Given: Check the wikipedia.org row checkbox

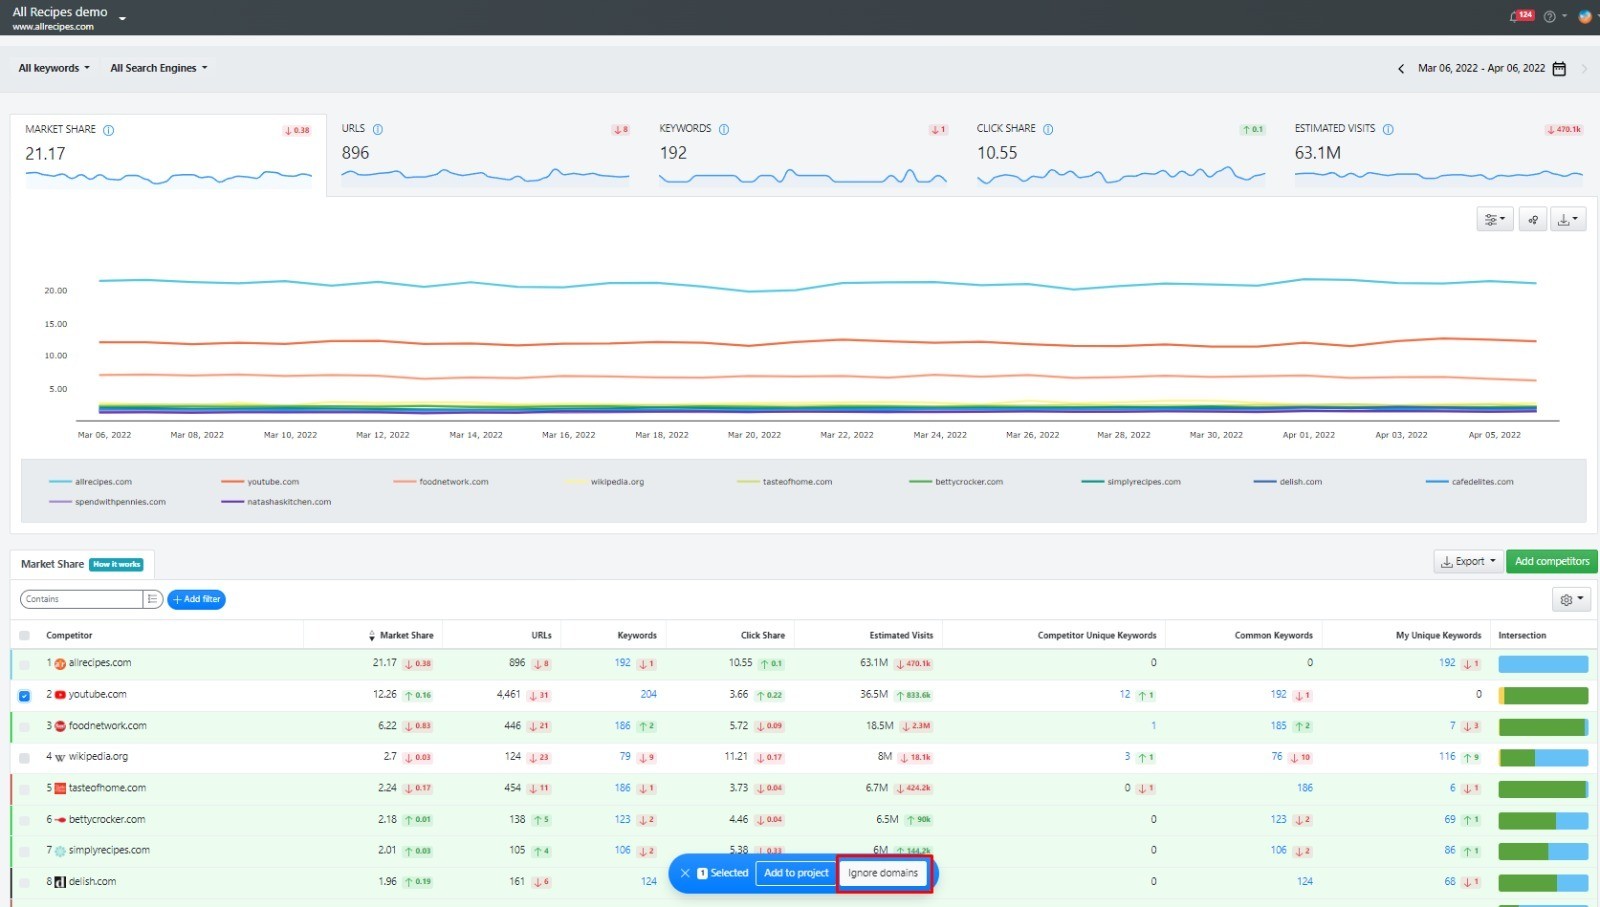Looking at the screenshot, I should 24,758.
